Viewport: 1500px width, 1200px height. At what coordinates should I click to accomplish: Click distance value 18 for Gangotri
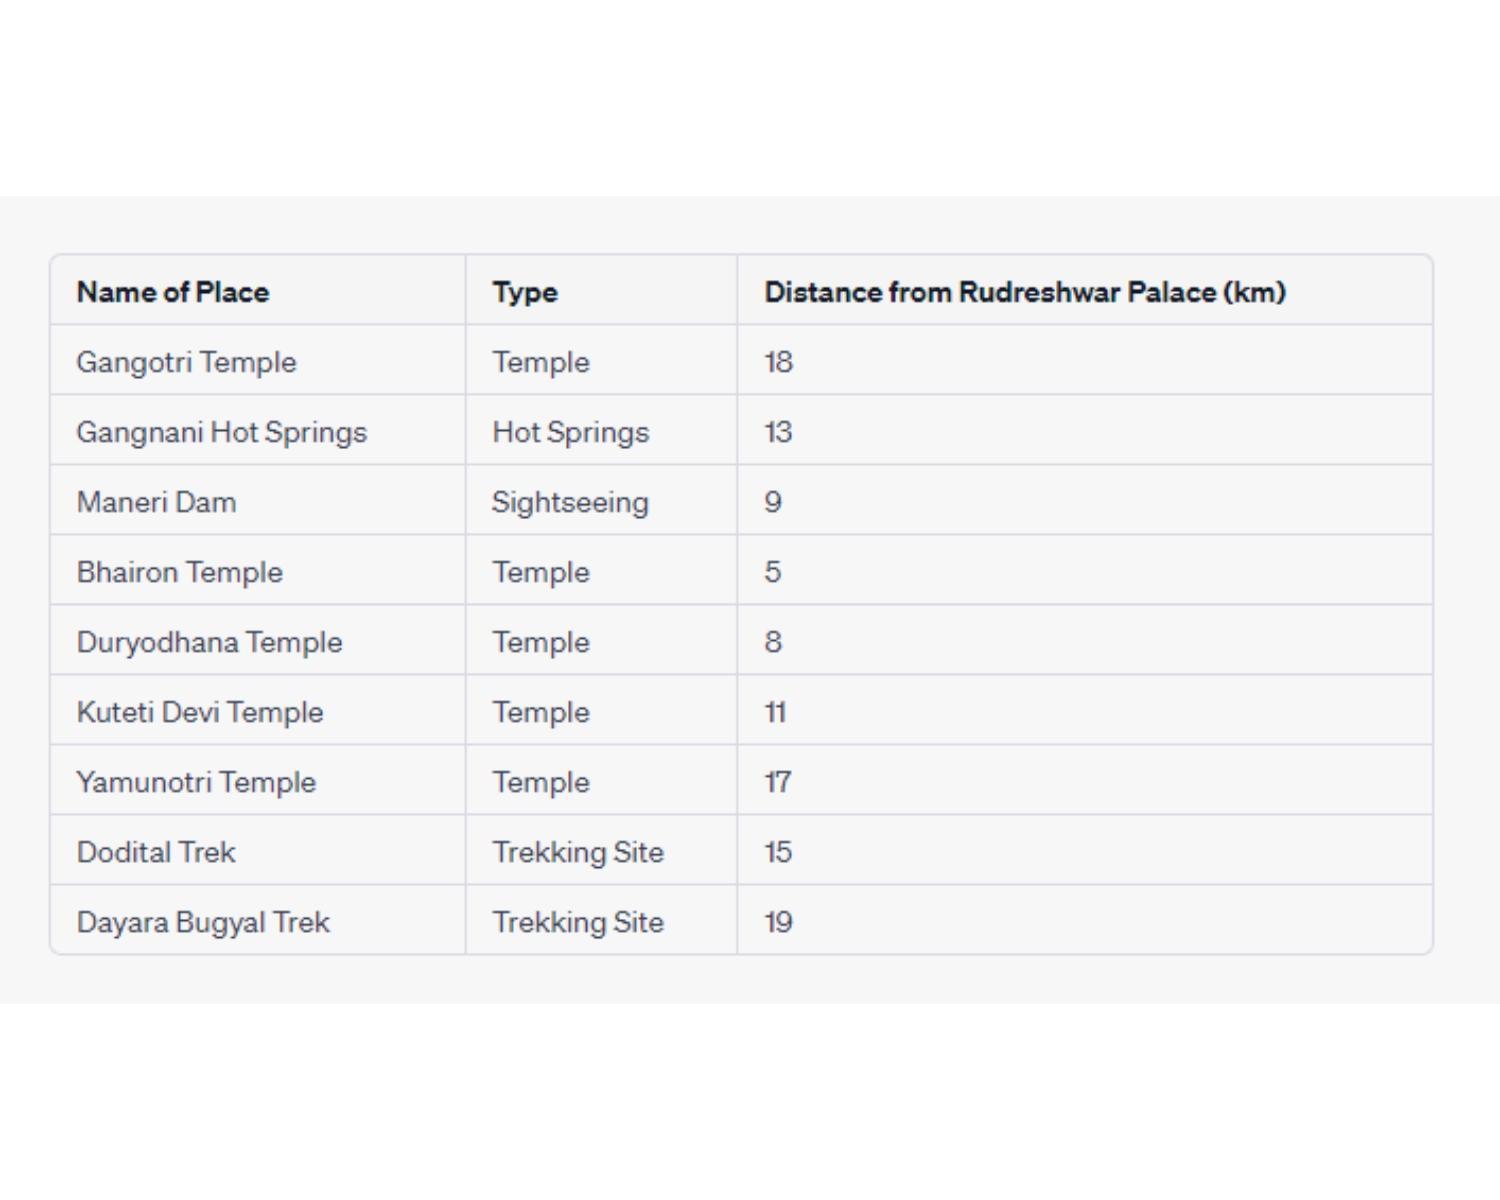click(x=779, y=362)
